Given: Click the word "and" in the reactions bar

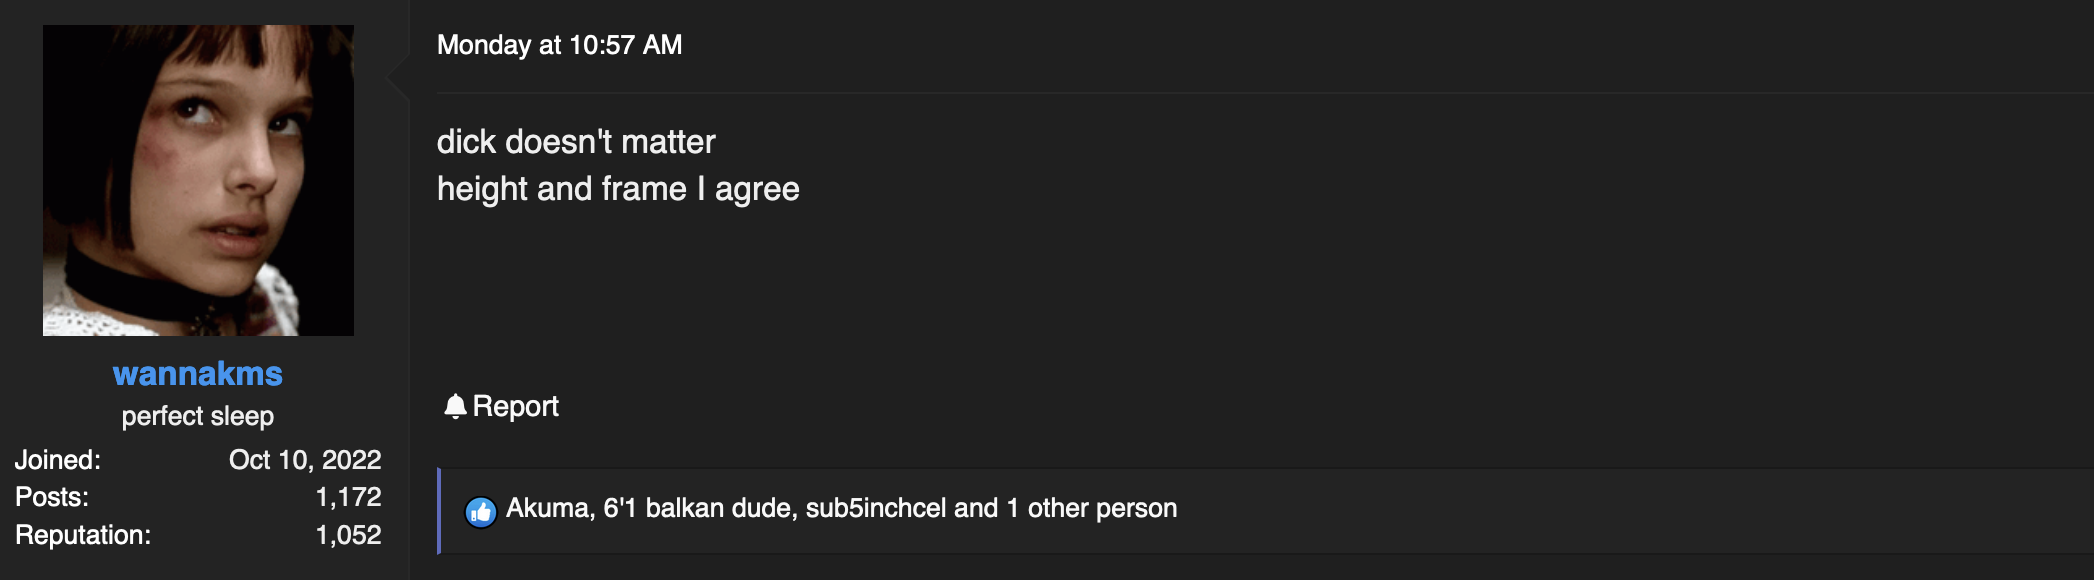Looking at the screenshot, I should (x=976, y=508).
